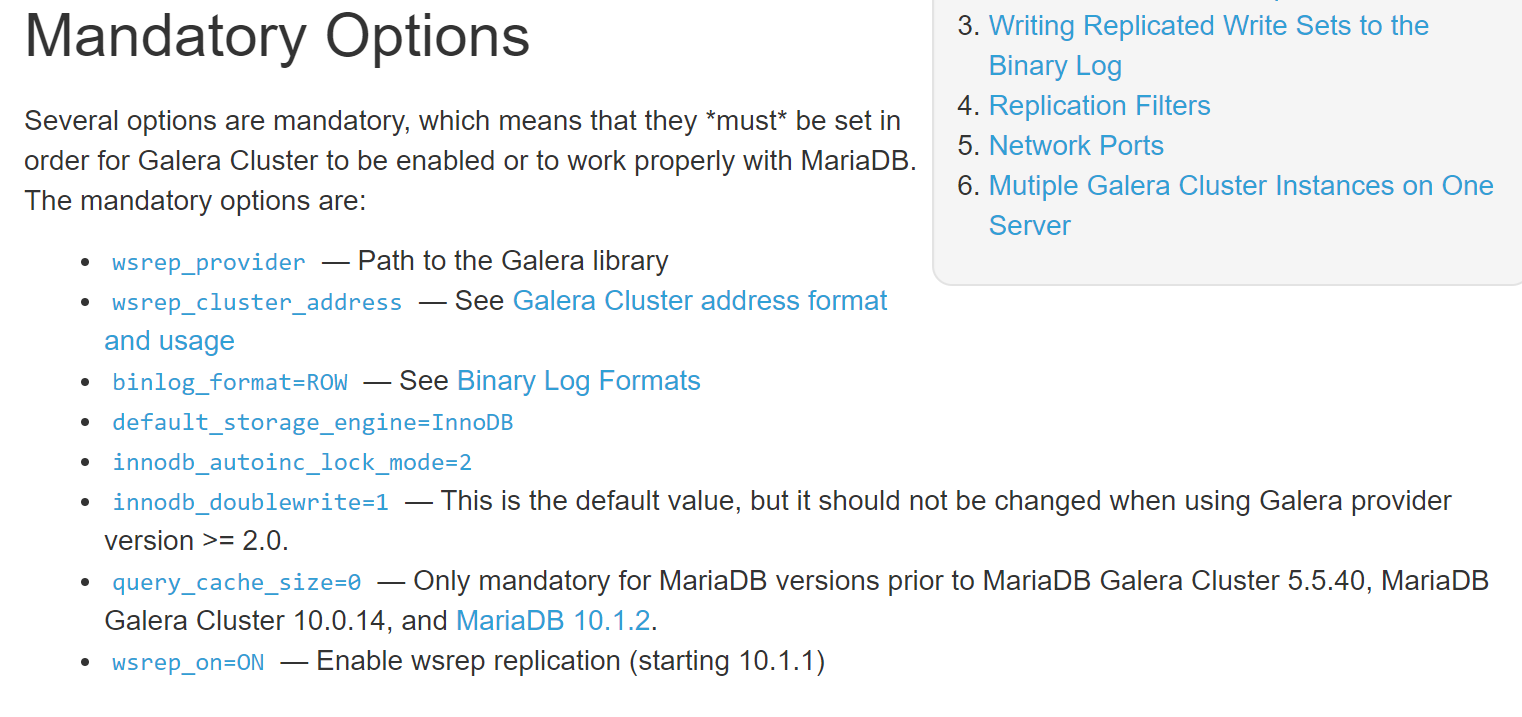This screenshot has height=717, width=1522.
Task: Open the innodb_autoinc_lock_mode=2 link
Action: [292, 462]
